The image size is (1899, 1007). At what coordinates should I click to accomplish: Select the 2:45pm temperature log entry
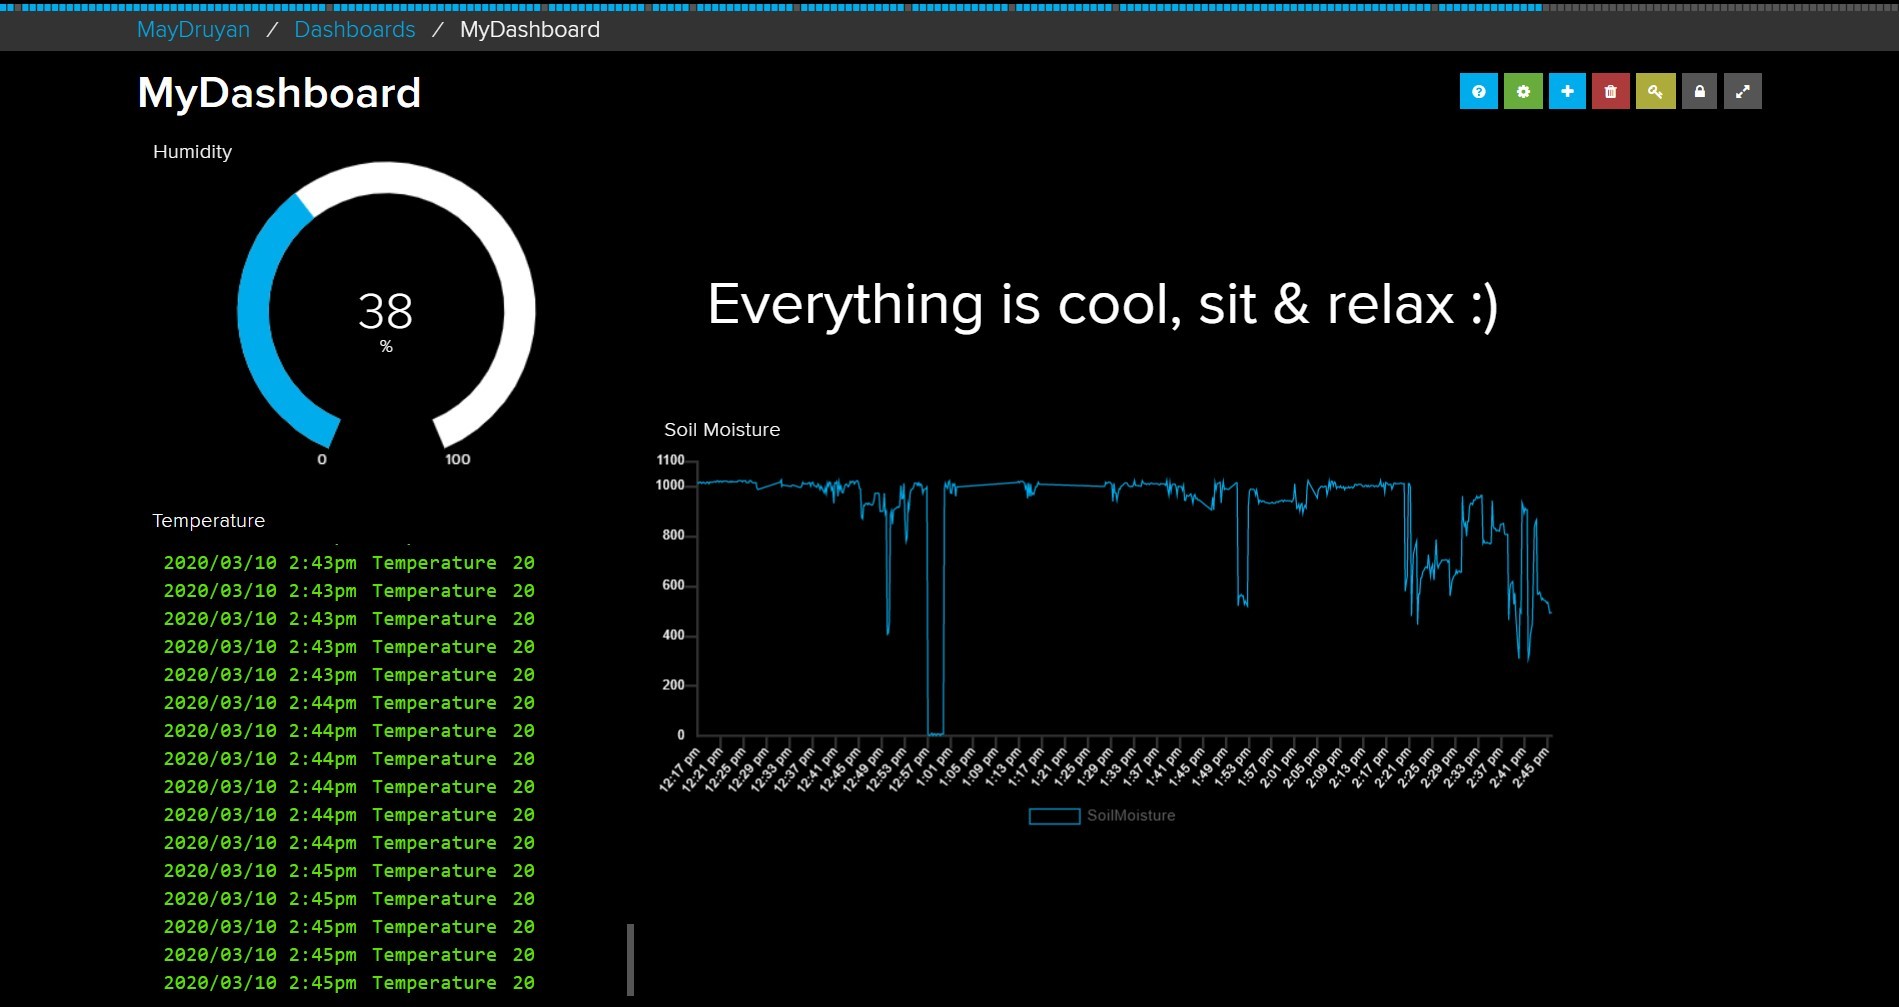click(x=347, y=871)
